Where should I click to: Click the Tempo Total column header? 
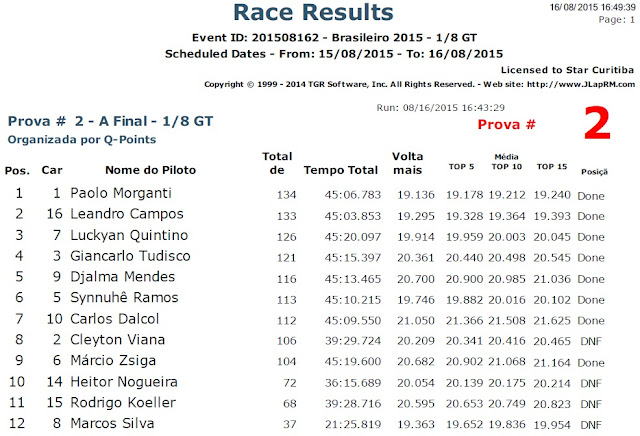coord(341,170)
